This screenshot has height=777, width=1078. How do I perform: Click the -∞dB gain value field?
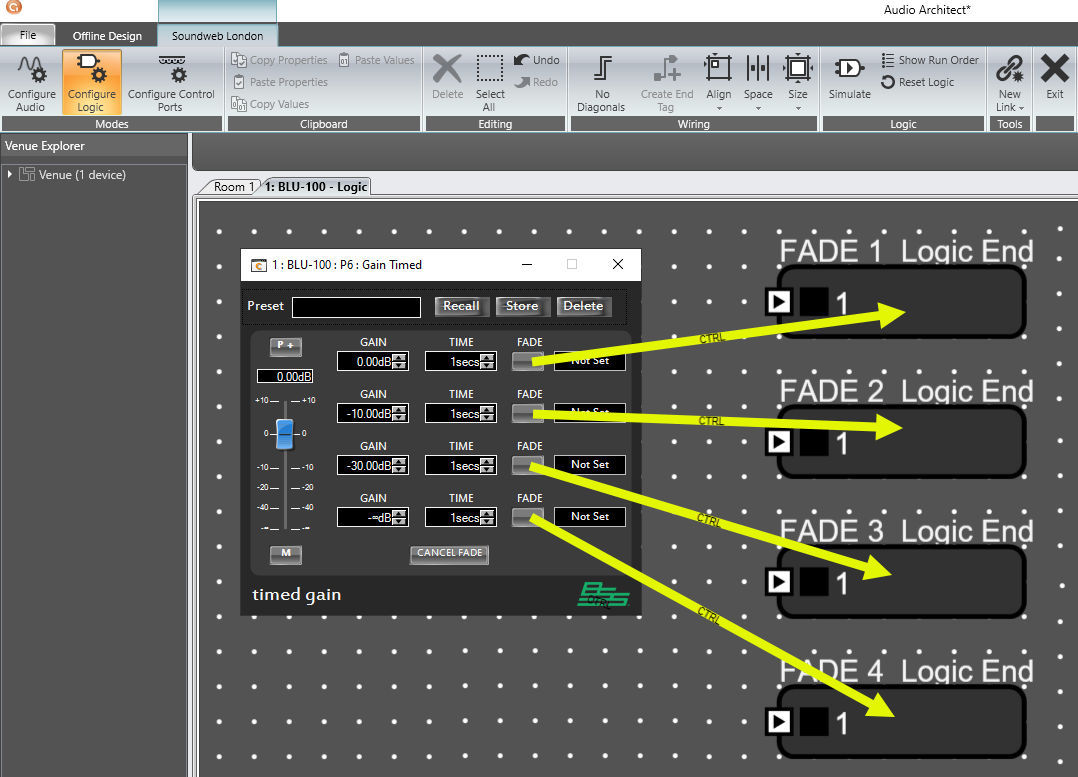373,518
